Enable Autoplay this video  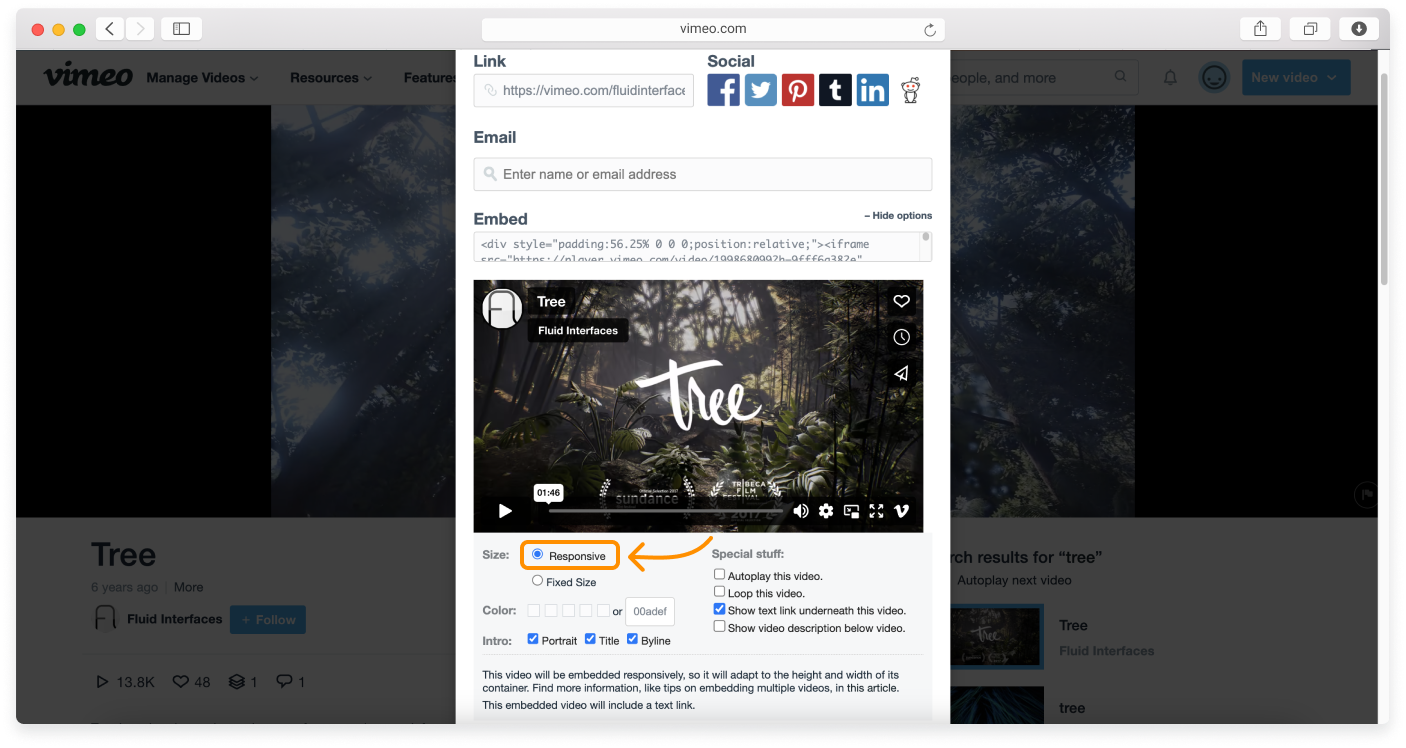tap(719, 573)
